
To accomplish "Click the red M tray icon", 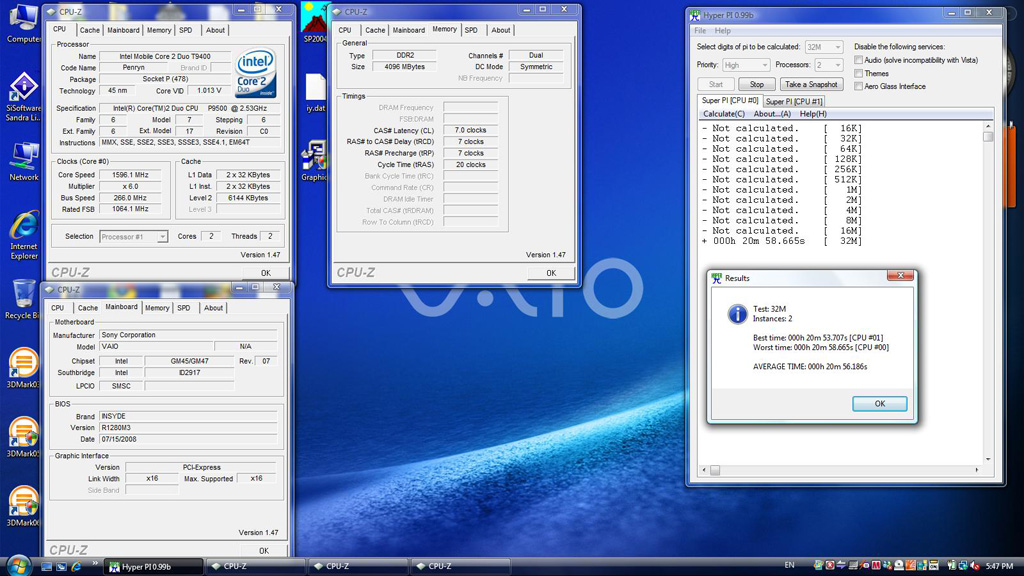I will click(876, 566).
